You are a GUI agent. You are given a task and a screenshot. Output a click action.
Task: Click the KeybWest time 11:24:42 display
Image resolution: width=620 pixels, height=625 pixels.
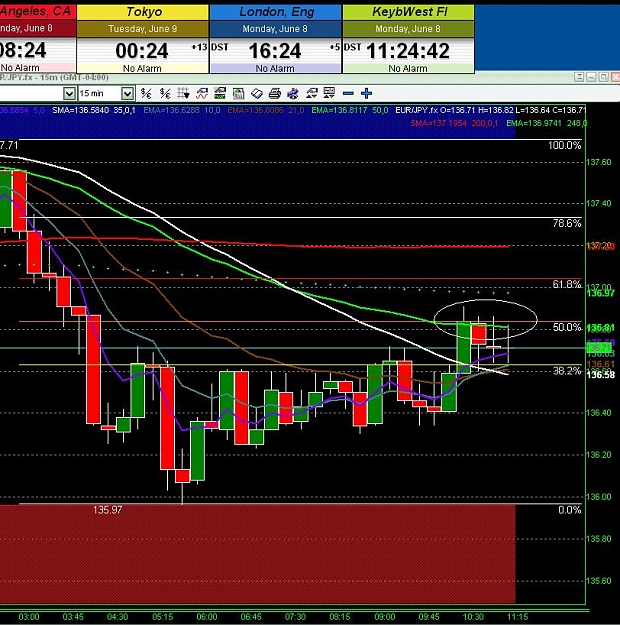[x=408, y=51]
